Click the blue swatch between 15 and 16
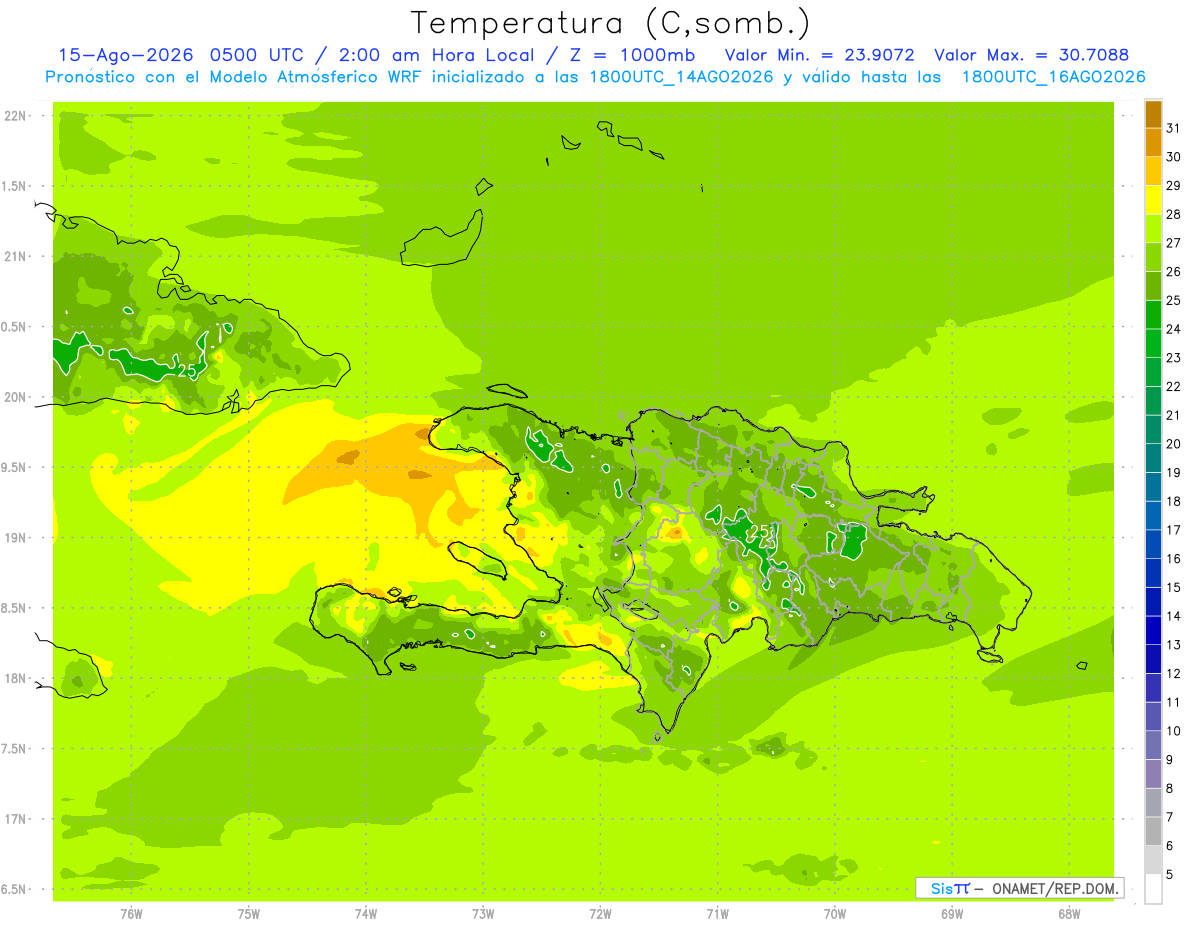 pyautogui.click(x=1153, y=573)
